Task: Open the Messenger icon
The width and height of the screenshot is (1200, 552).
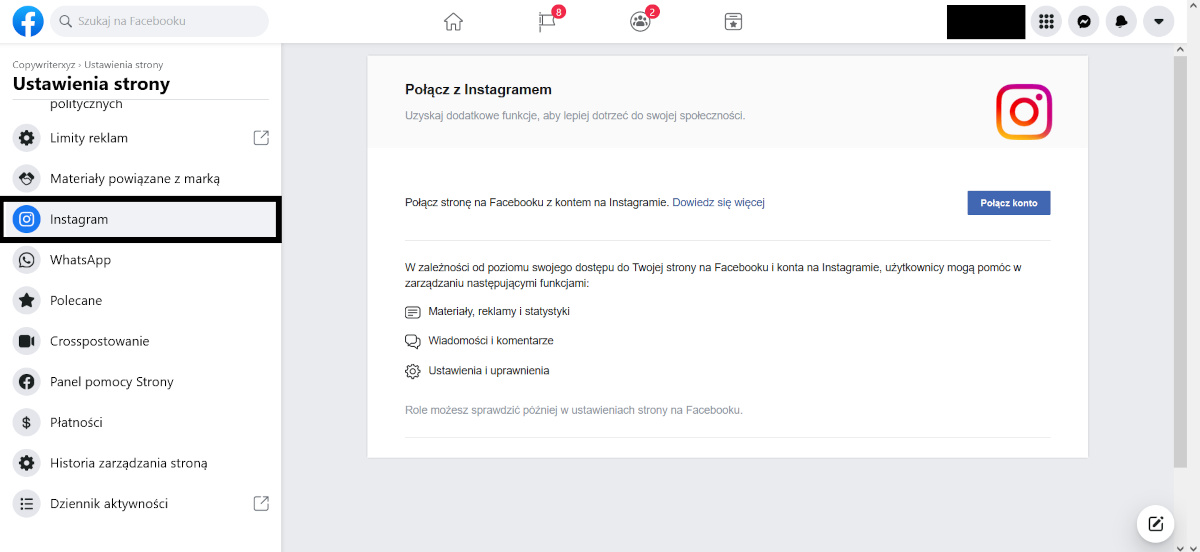Action: 1084,21
